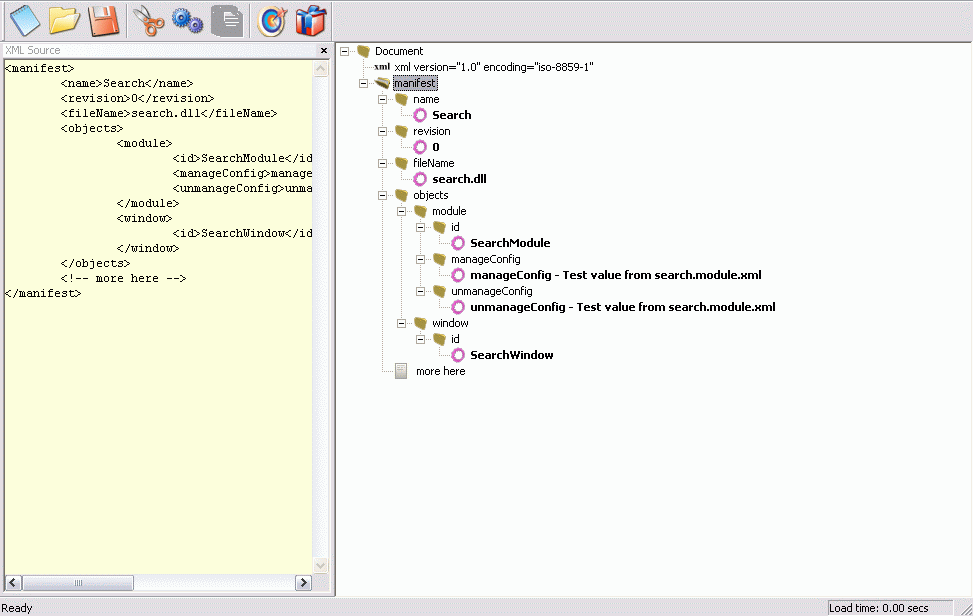Image resolution: width=973 pixels, height=616 pixels.
Task: Click the pink node icon beside Search
Action: pyautogui.click(x=419, y=115)
